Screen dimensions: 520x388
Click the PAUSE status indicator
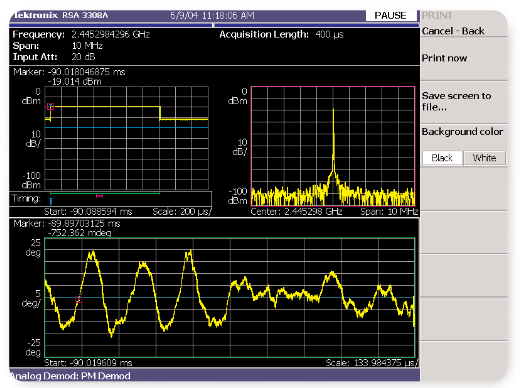click(x=391, y=15)
